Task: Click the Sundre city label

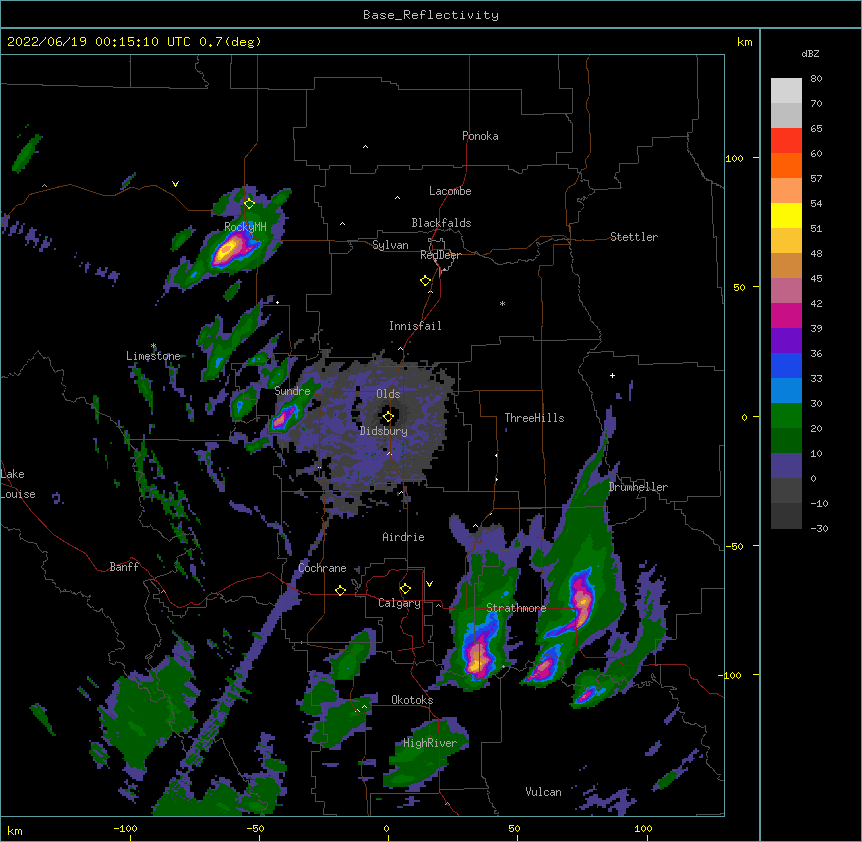Action: 292,391
